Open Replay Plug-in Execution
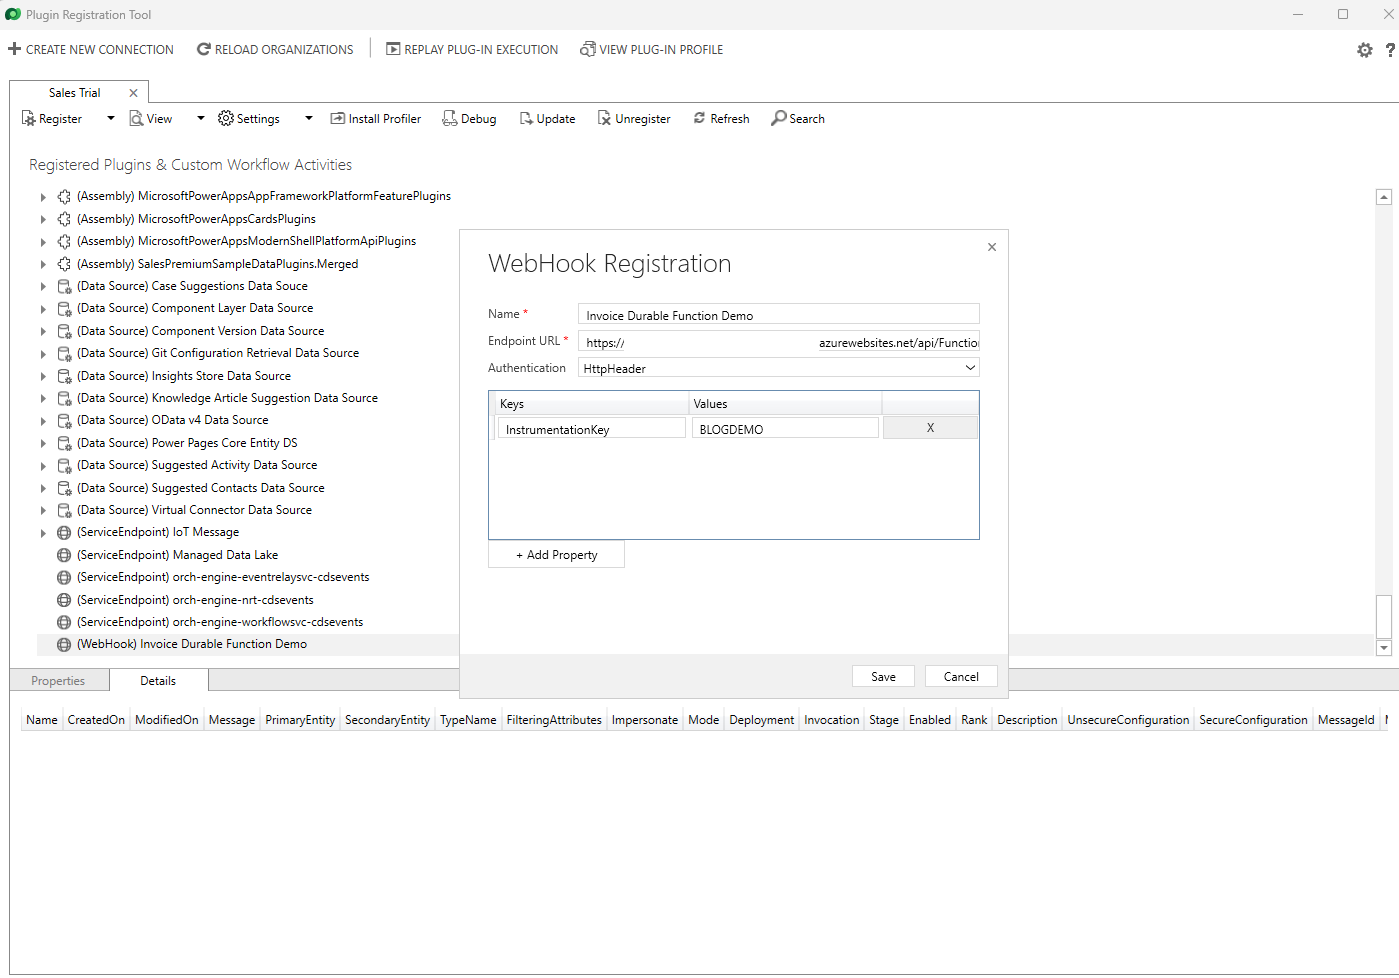The image size is (1399, 978). [x=472, y=49]
